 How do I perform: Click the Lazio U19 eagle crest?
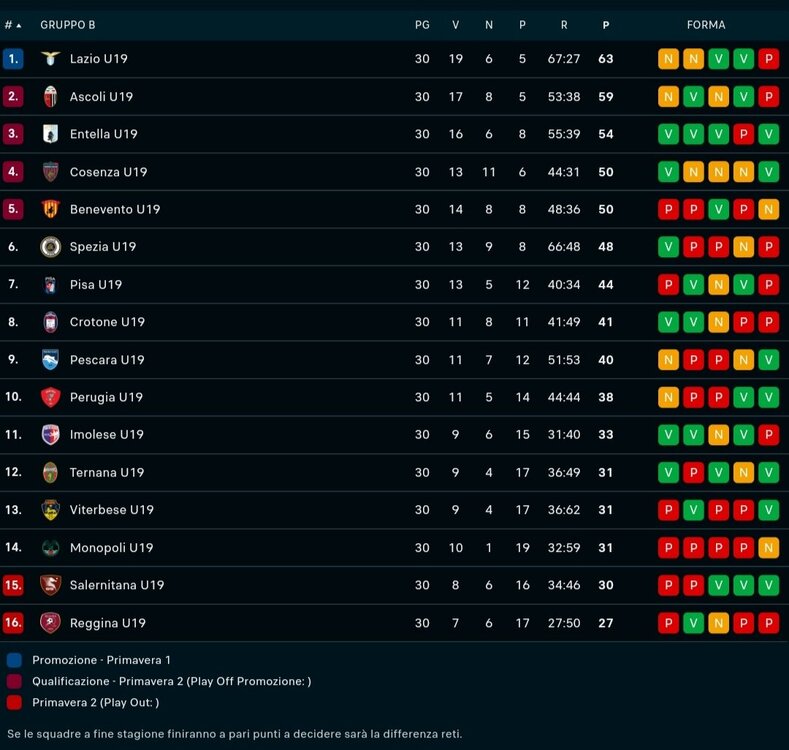50,58
